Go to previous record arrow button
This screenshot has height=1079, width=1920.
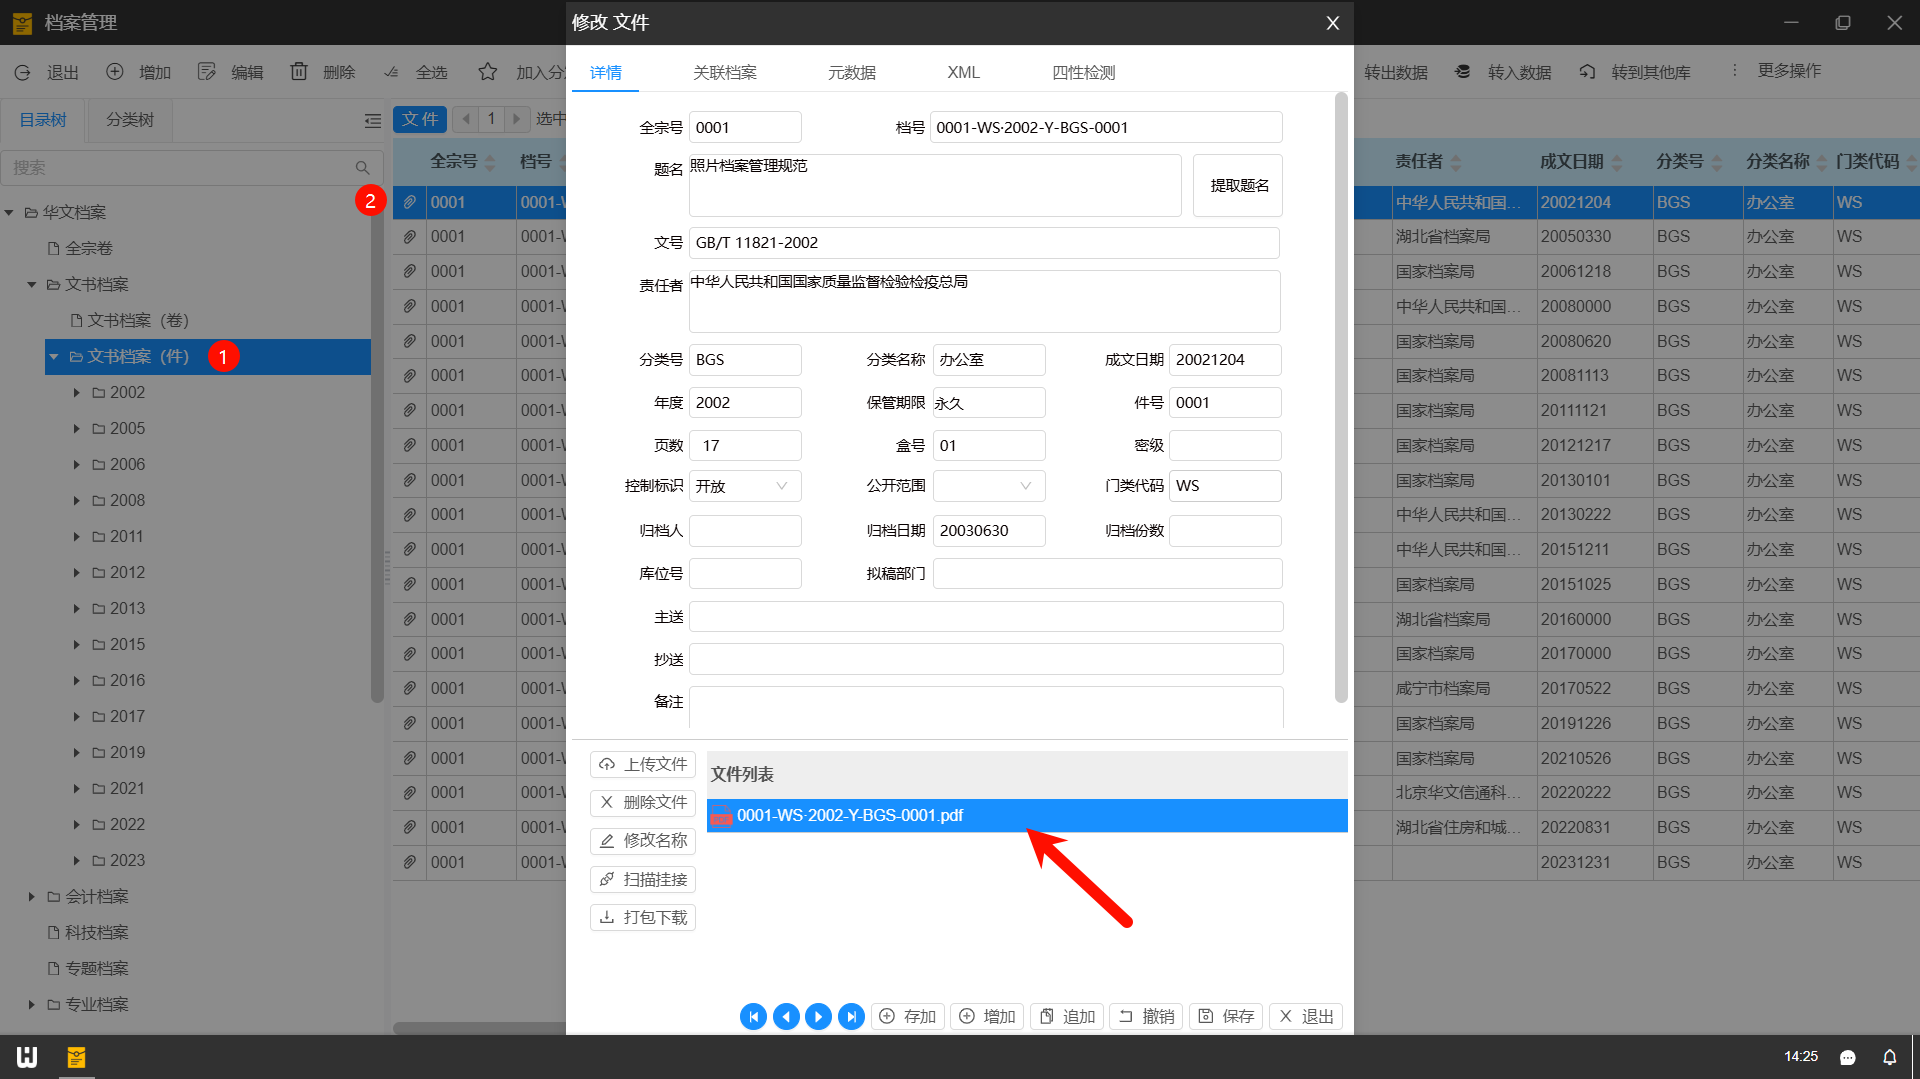coord(786,1016)
